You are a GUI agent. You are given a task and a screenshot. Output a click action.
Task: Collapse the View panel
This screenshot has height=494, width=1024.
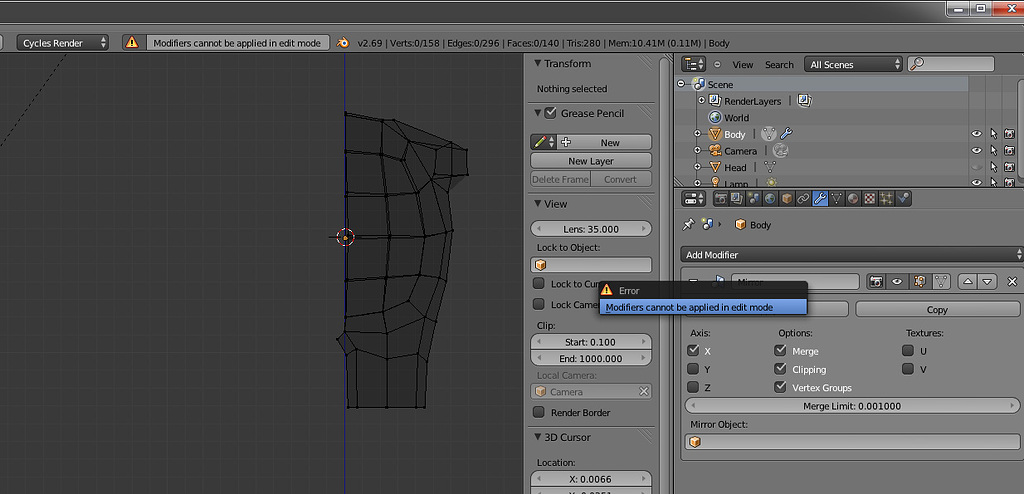pyautogui.click(x=538, y=204)
